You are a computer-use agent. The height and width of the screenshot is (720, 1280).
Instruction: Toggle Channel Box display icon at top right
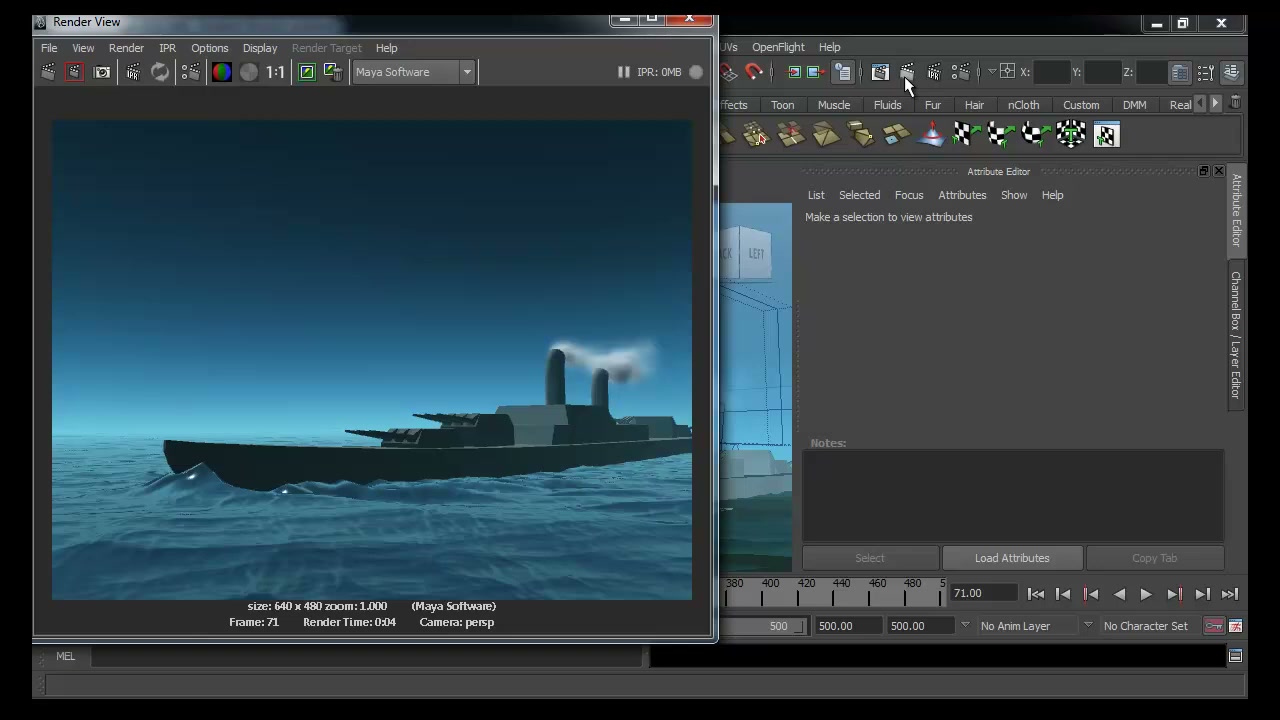pos(1232,72)
